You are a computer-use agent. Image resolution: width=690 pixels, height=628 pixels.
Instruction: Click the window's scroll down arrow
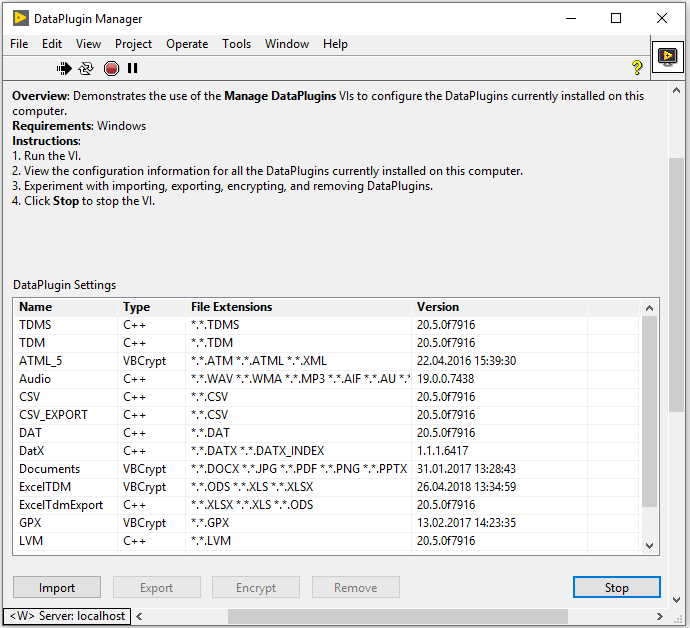click(x=676, y=599)
